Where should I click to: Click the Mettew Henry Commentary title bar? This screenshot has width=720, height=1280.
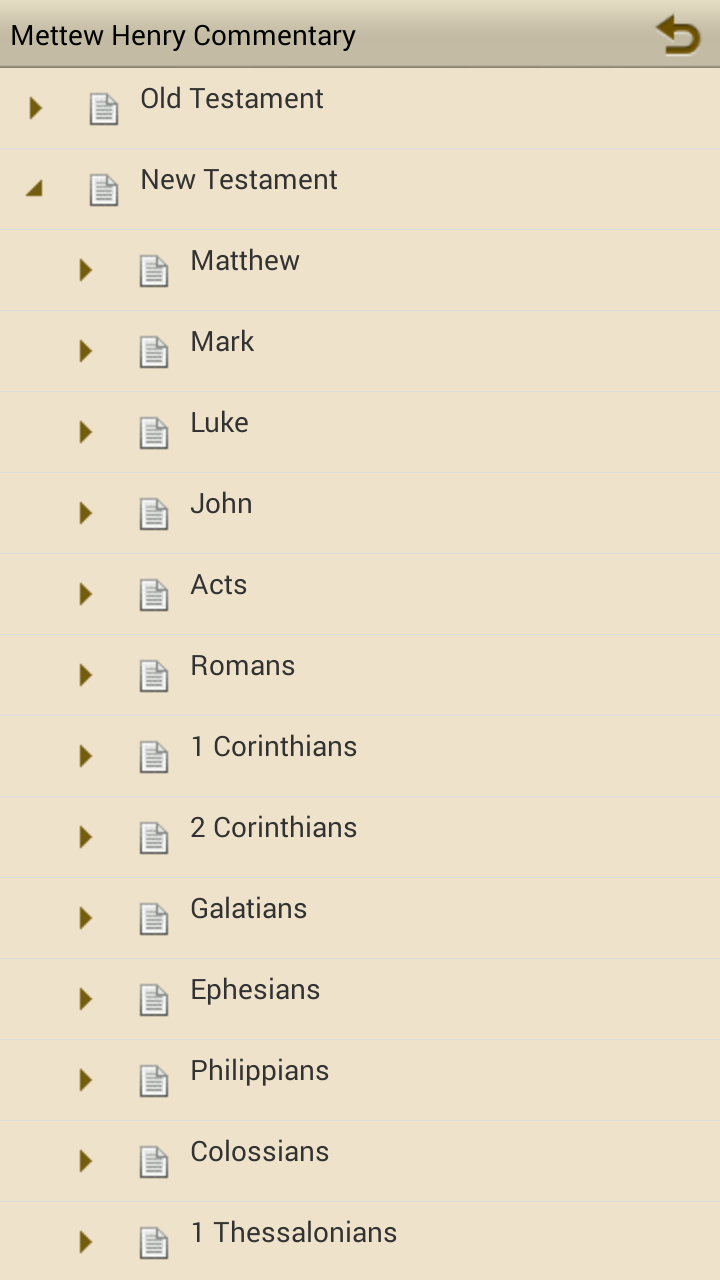[183, 35]
